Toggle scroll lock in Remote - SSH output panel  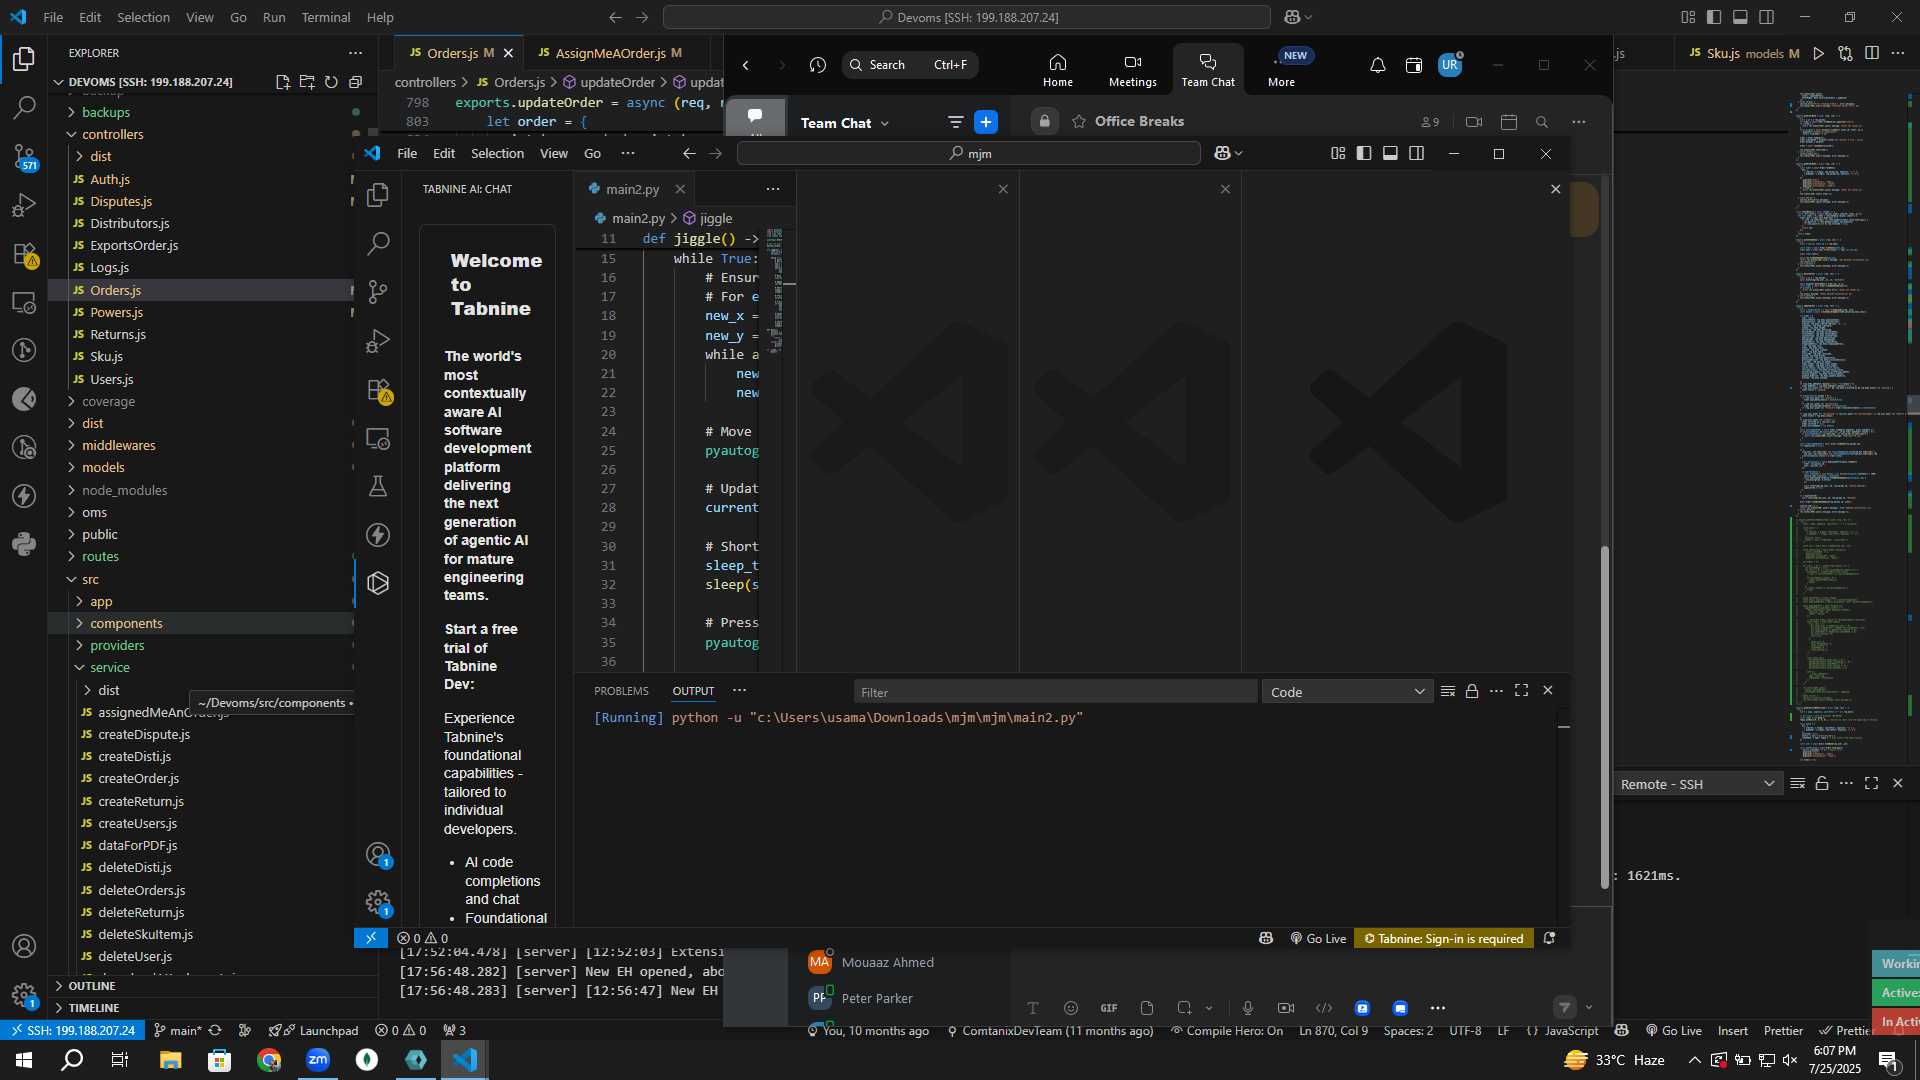[x=1822, y=784]
